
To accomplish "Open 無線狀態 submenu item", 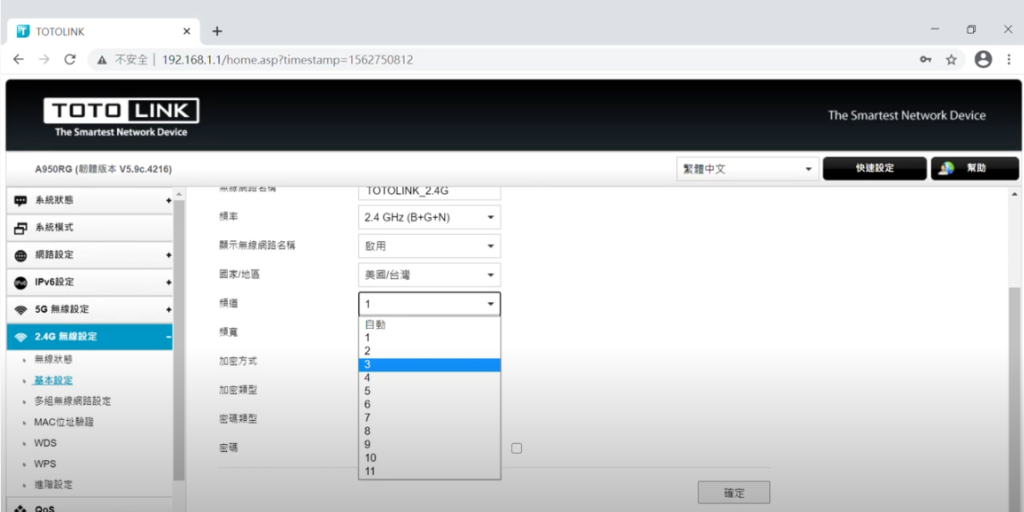I will (53, 359).
